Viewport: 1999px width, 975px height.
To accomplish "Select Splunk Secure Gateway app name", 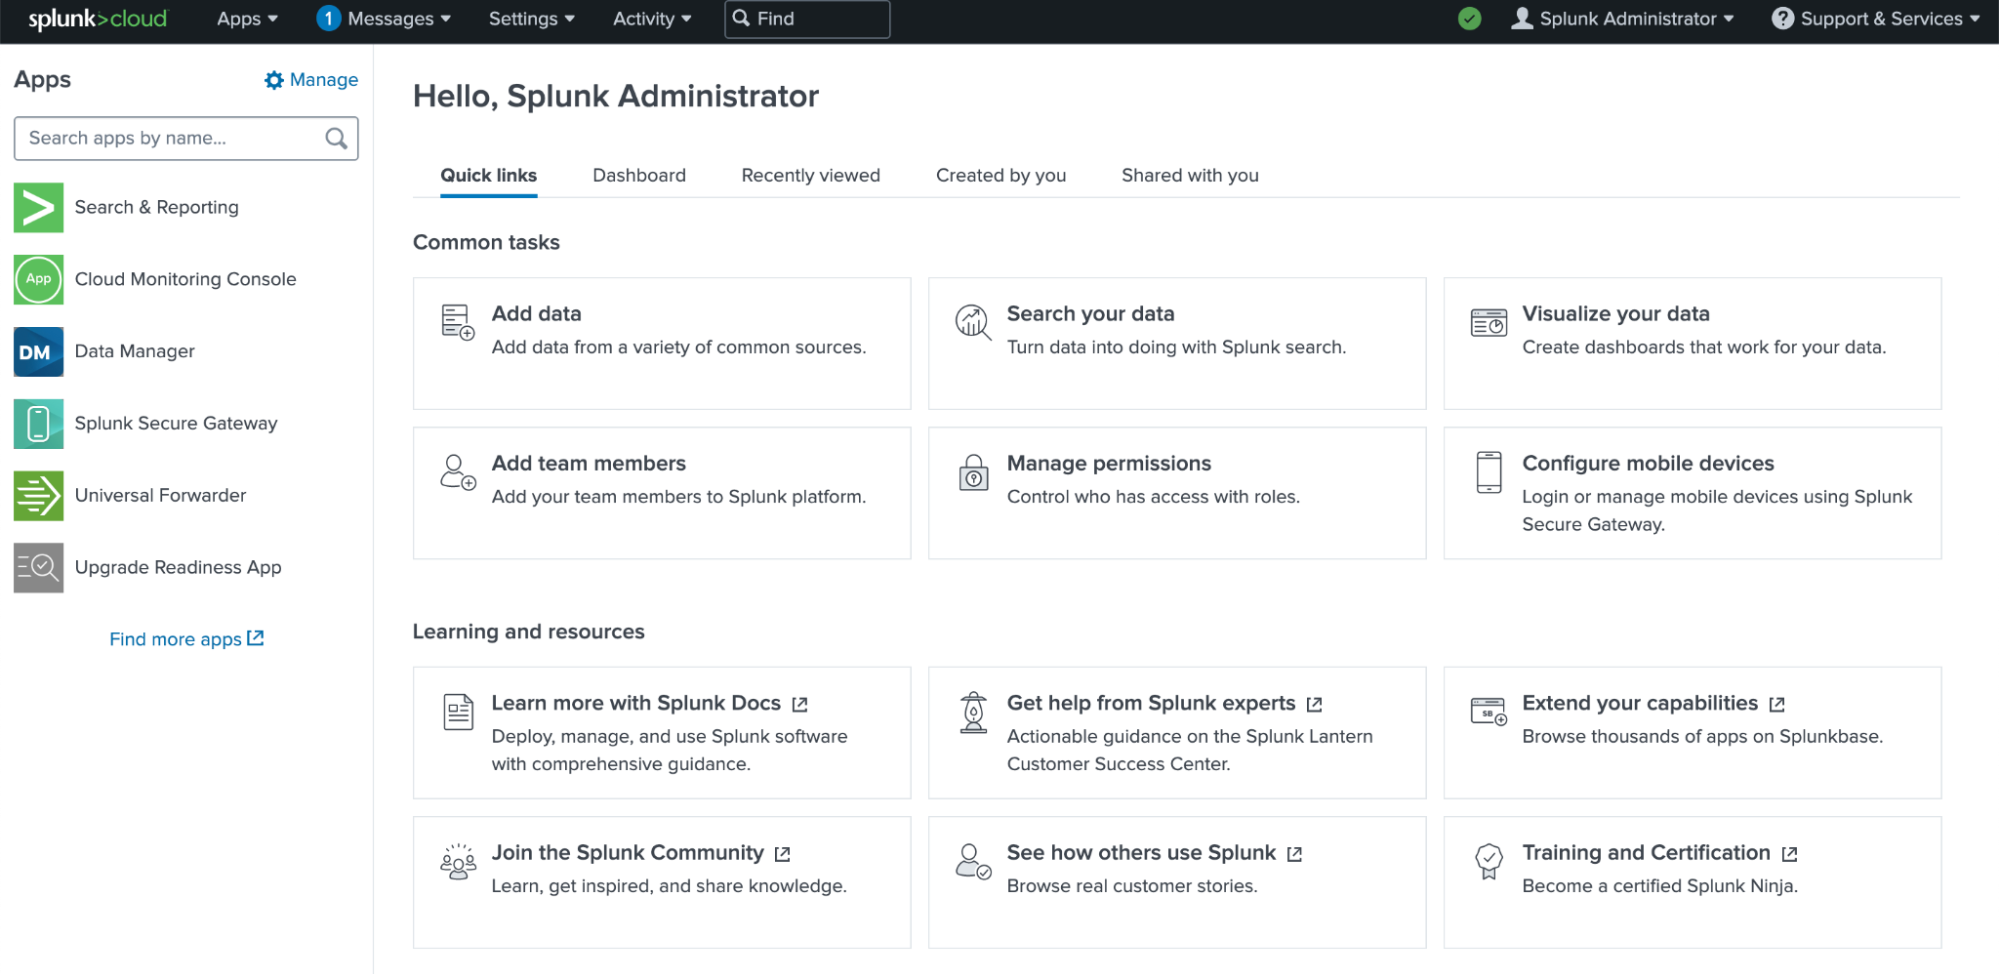I will click(176, 423).
